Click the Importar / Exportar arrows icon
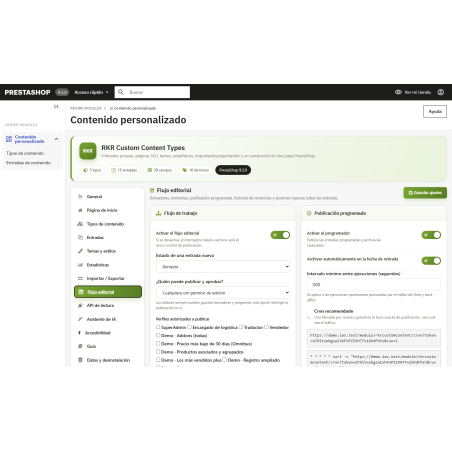This screenshot has width=452, height=452. pyautogui.click(x=80, y=278)
